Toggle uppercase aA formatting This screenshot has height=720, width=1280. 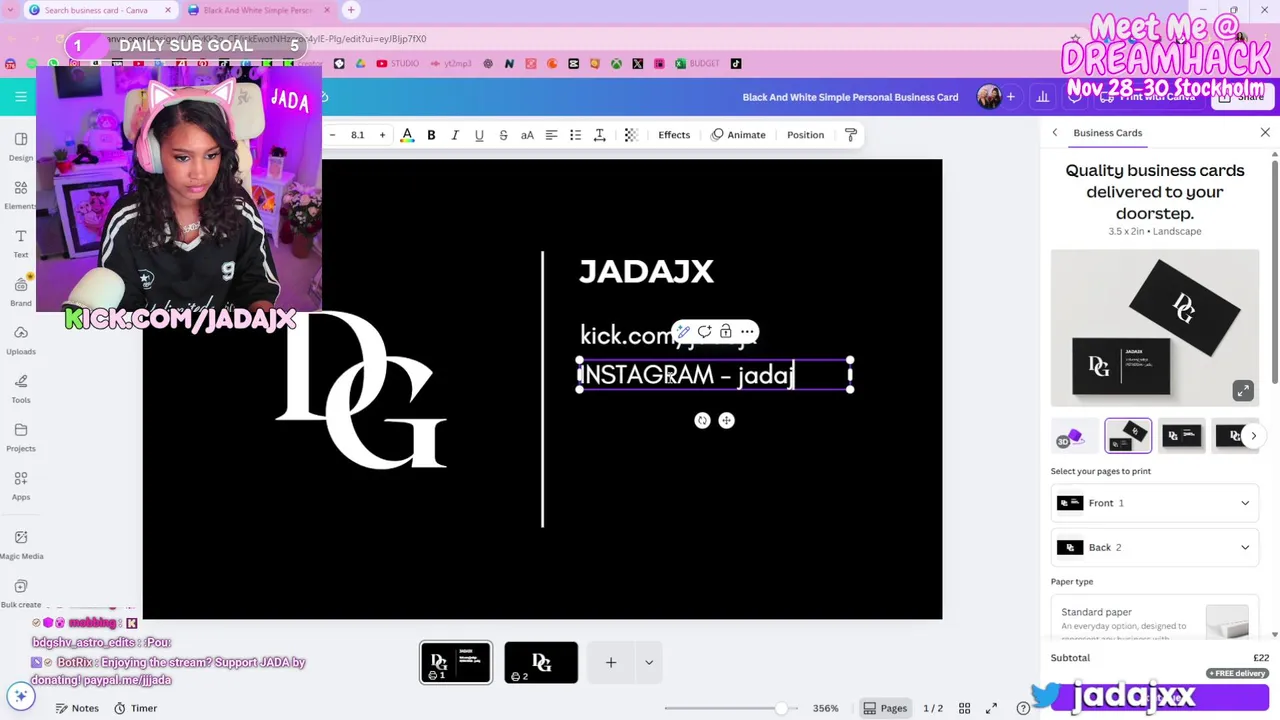527,135
